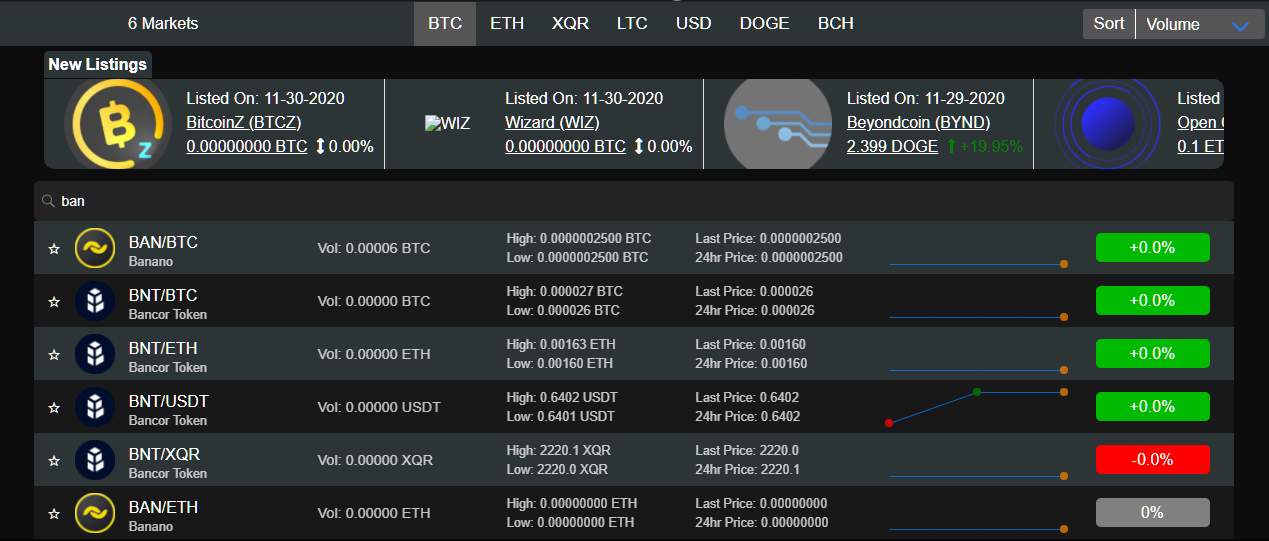The height and width of the screenshot is (541, 1269).
Task: Click the red -0.0% button for BNT/XQR
Action: [1152, 459]
